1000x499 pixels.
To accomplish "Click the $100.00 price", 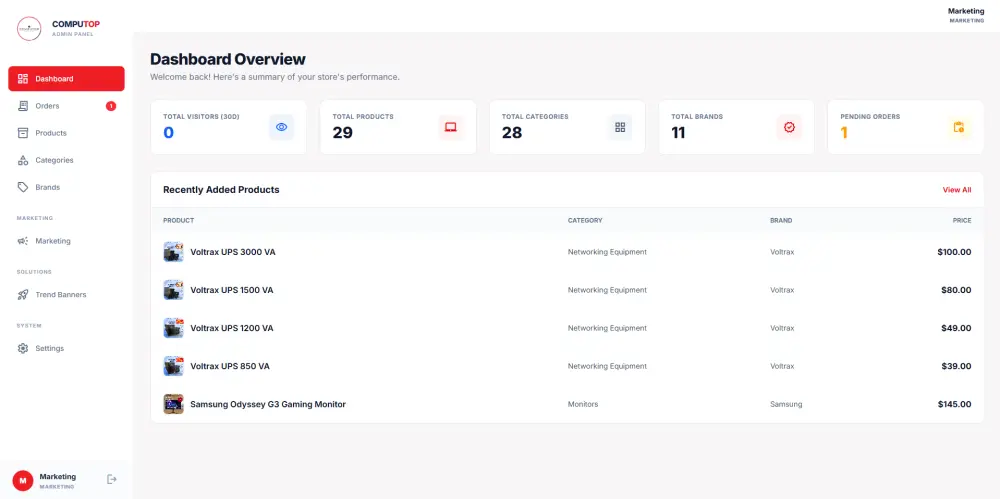I will 954,252.
